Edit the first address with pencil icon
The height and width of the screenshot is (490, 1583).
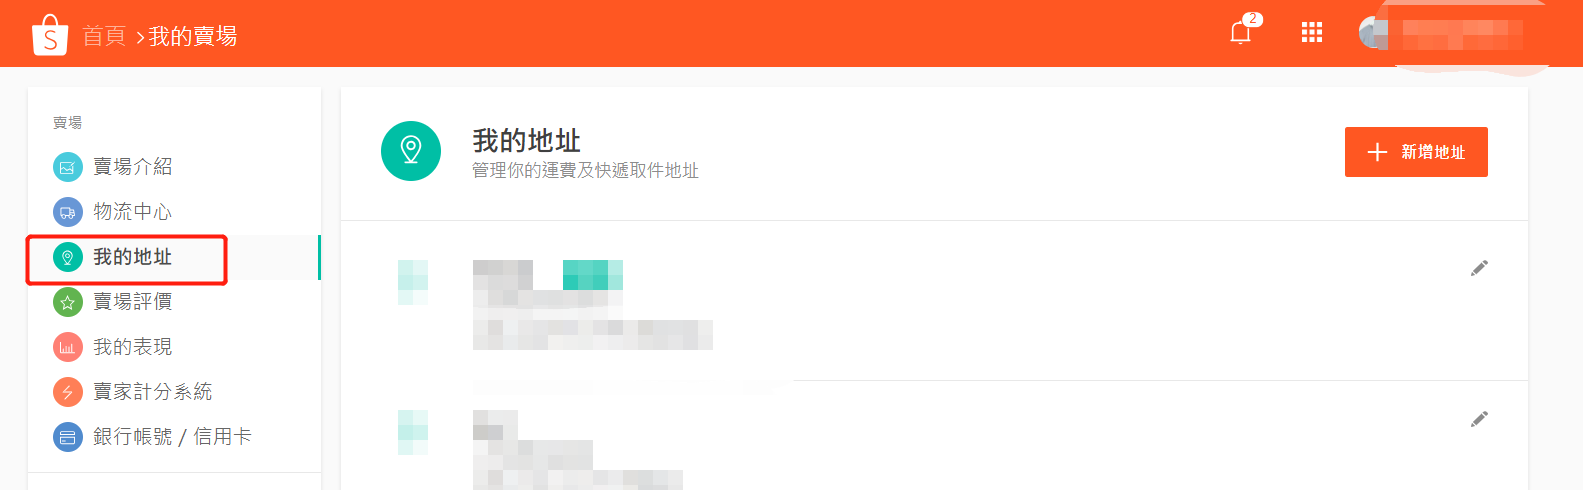coord(1479,268)
